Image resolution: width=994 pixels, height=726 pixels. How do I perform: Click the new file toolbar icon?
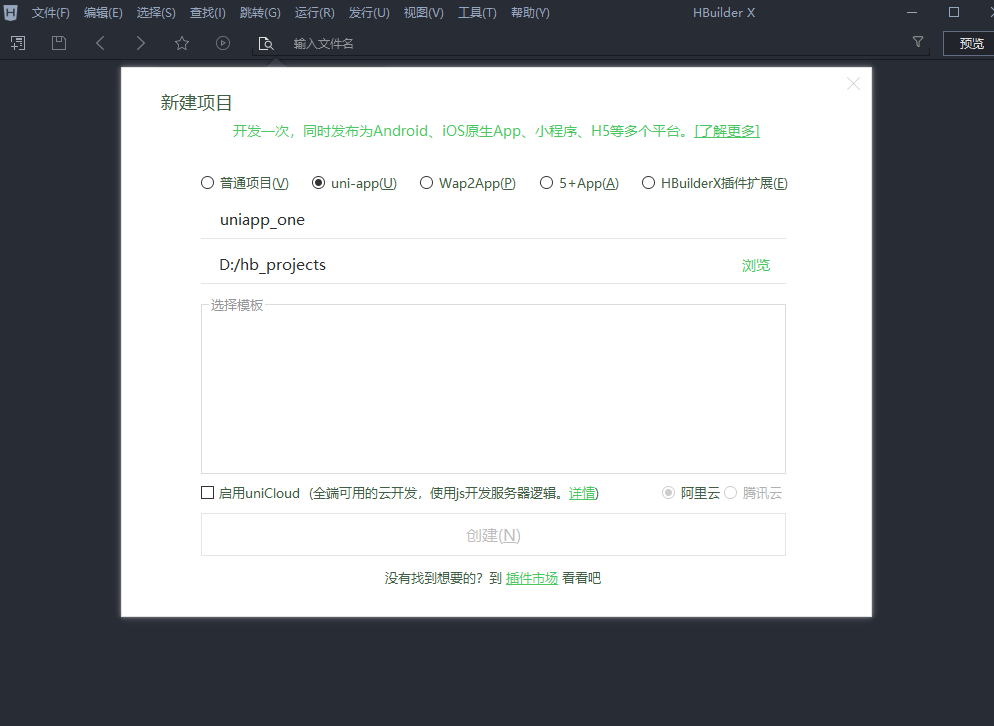[x=18, y=43]
